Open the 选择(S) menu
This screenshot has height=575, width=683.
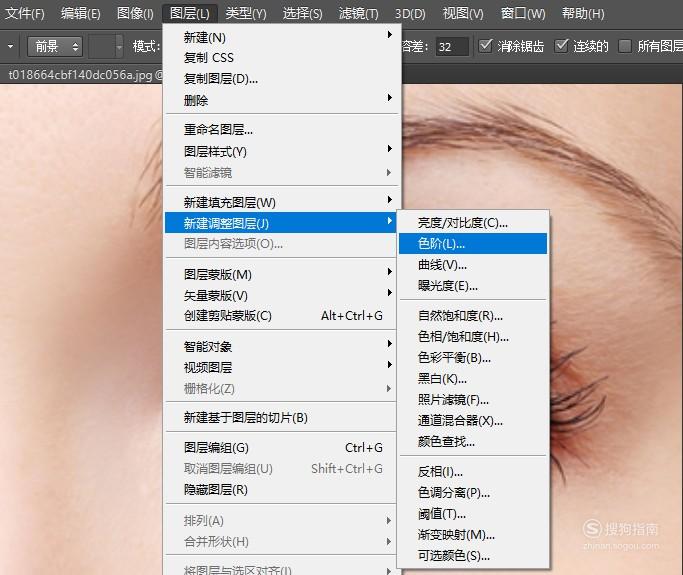point(302,14)
